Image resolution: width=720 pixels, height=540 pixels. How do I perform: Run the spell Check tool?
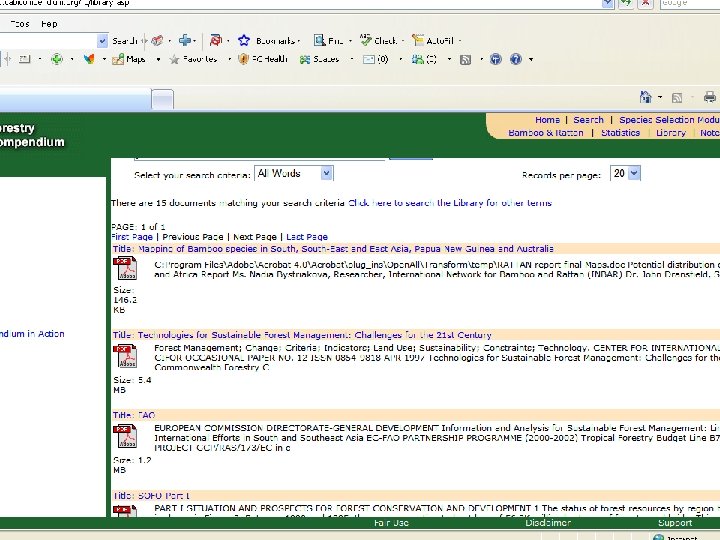point(379,40)
